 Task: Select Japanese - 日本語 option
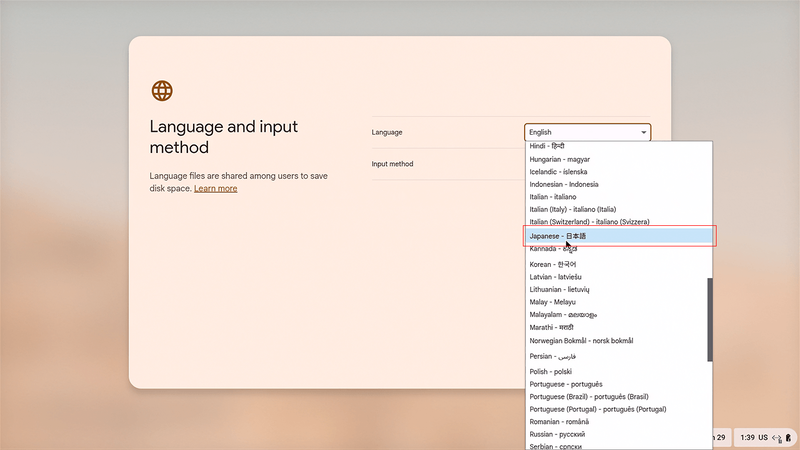click(618, 236)
